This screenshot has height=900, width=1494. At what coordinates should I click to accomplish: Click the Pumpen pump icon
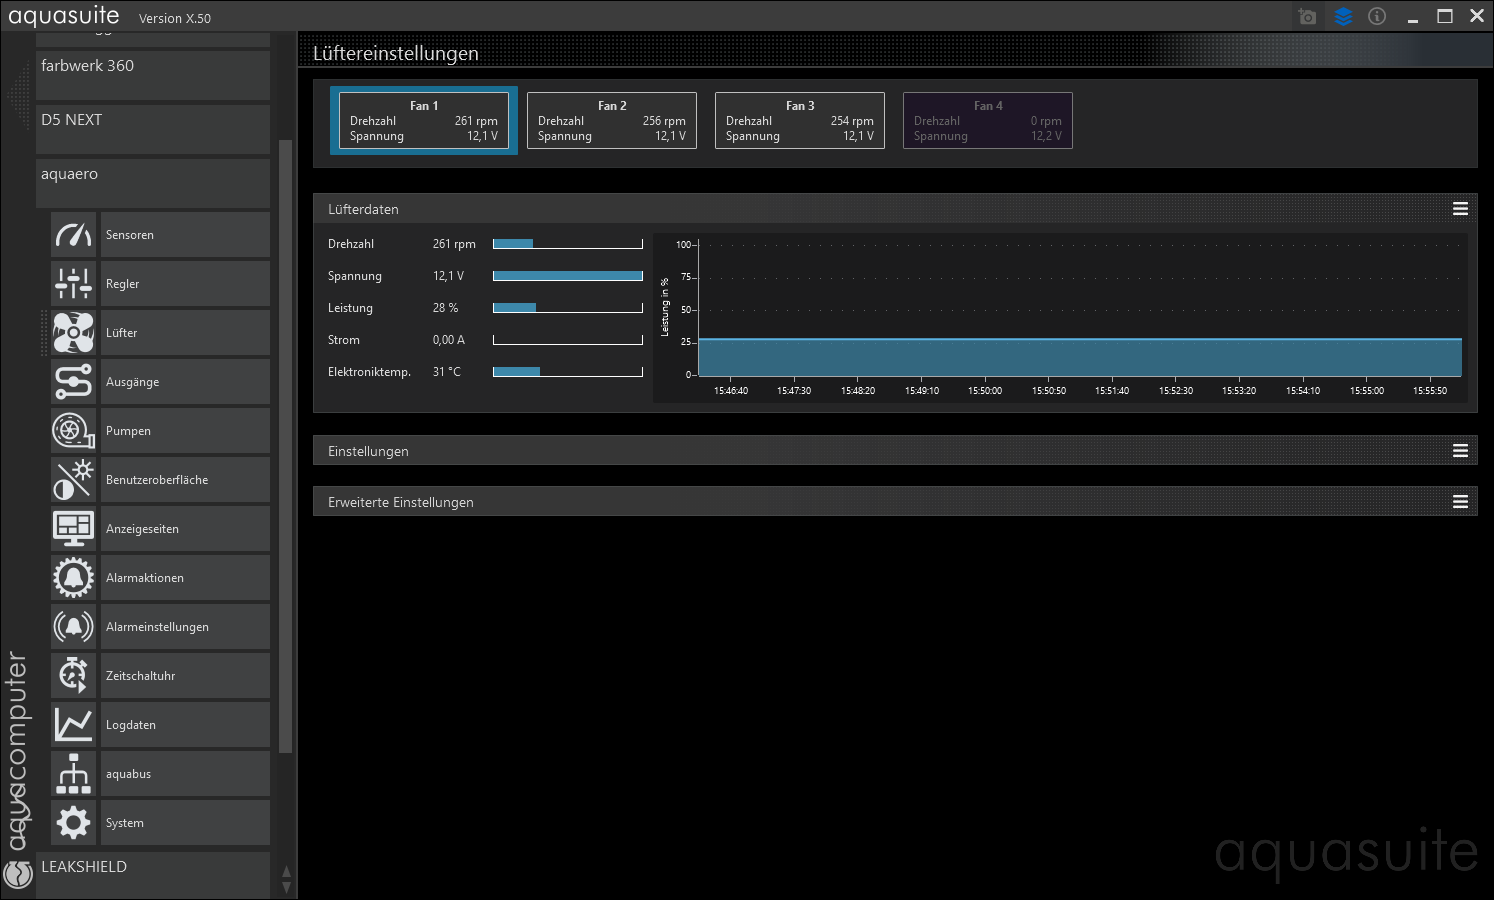click(73, 431)
